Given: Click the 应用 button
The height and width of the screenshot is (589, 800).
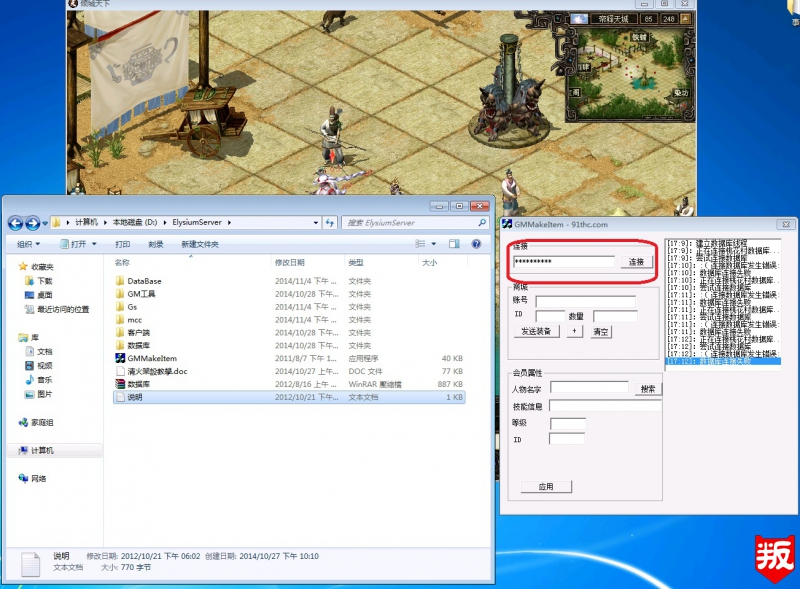Looking at the screenshot, I should (x=546, y=486).
